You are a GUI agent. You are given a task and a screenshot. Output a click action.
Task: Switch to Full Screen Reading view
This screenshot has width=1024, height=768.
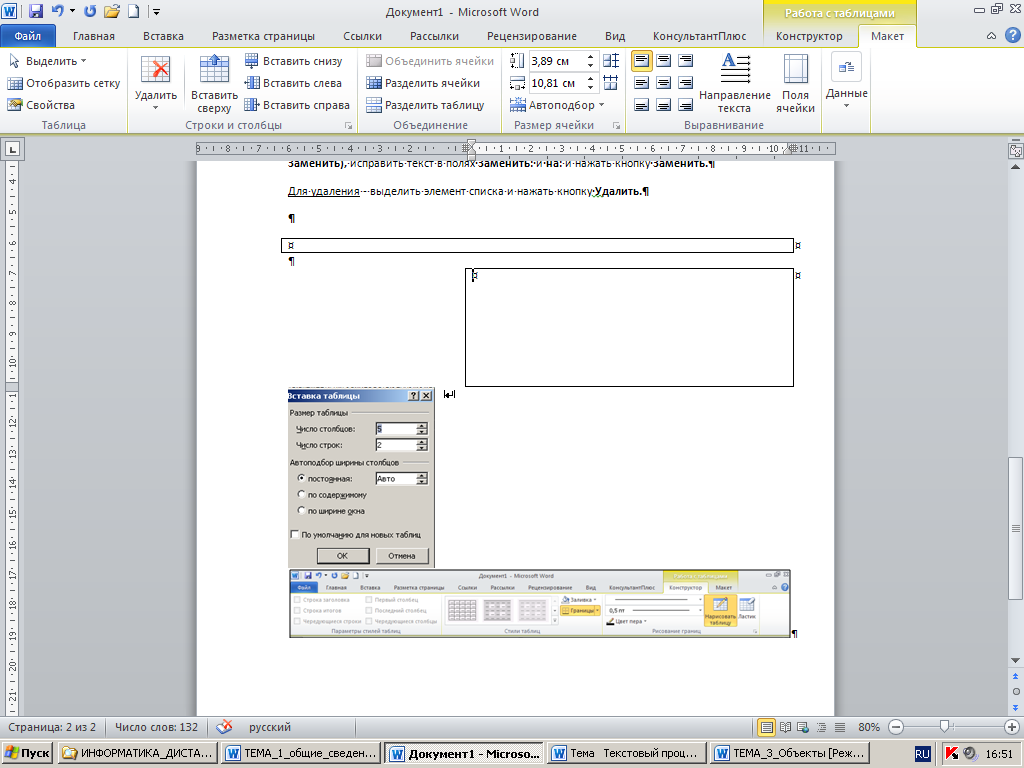click(786, 727)
